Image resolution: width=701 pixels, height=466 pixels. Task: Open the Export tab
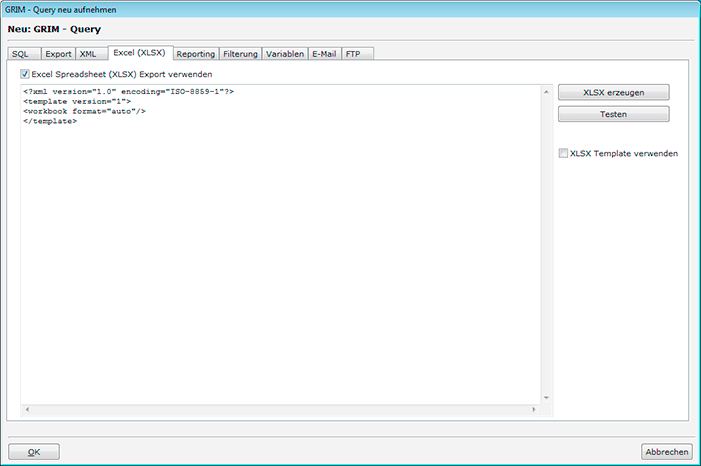pyautogui.click(x=58, y=54)
